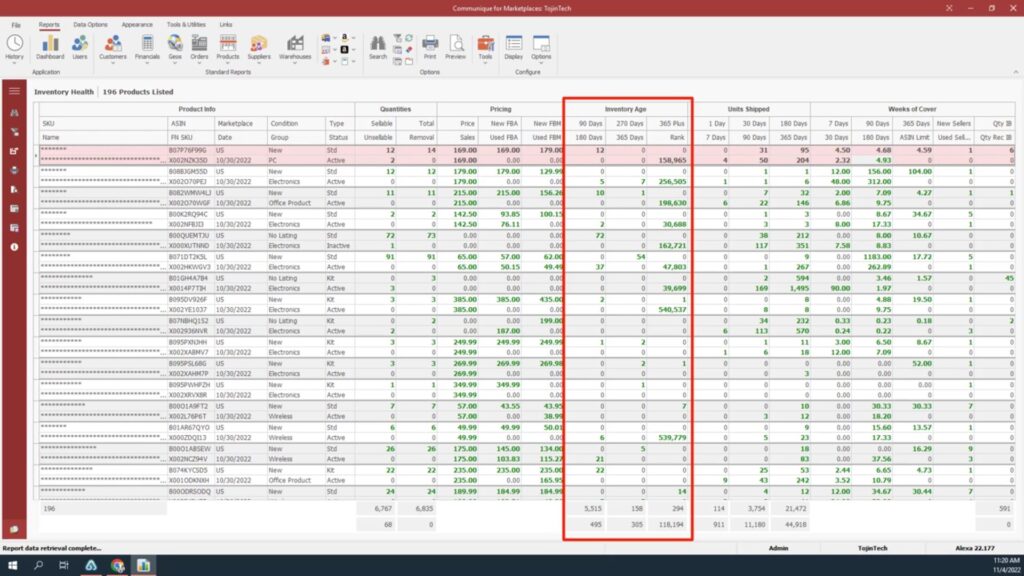Click the Users icon in Application group
This screenshot has width=1024, height=576.
click(x=80, y=45)
